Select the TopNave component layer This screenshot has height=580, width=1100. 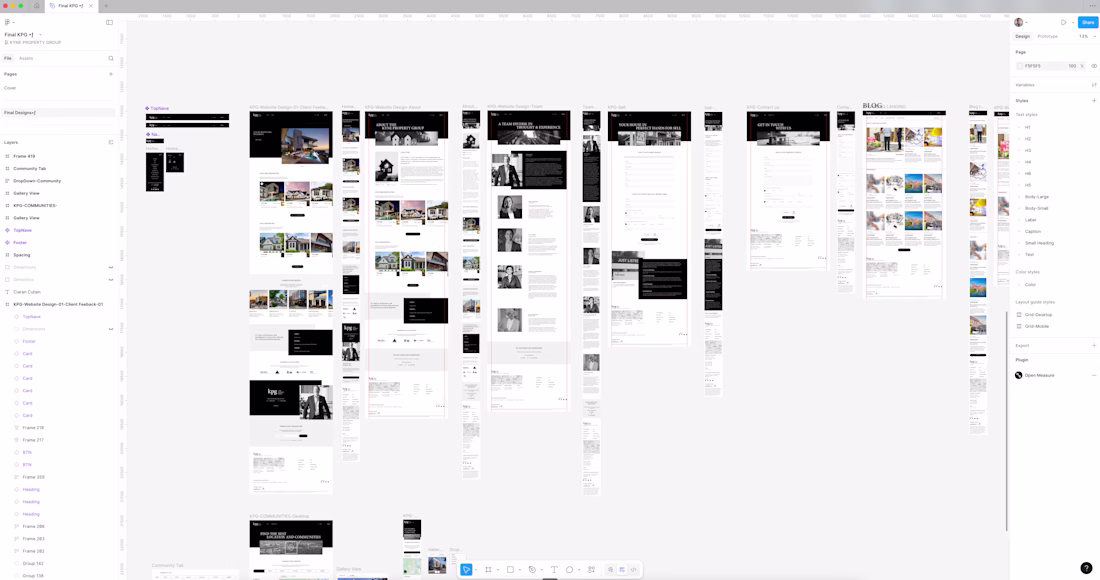[22, 230]
